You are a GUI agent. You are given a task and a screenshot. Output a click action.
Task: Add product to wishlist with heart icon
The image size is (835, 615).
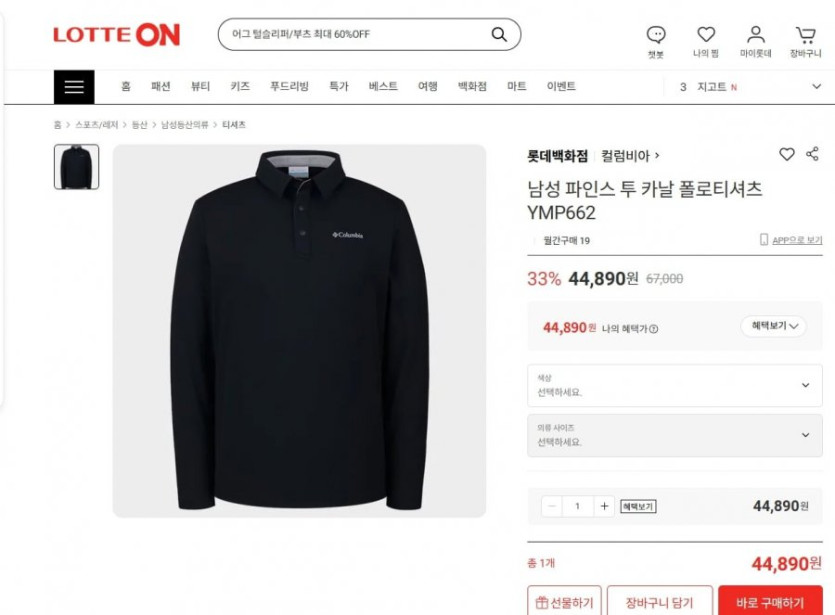tap(787, 154)
